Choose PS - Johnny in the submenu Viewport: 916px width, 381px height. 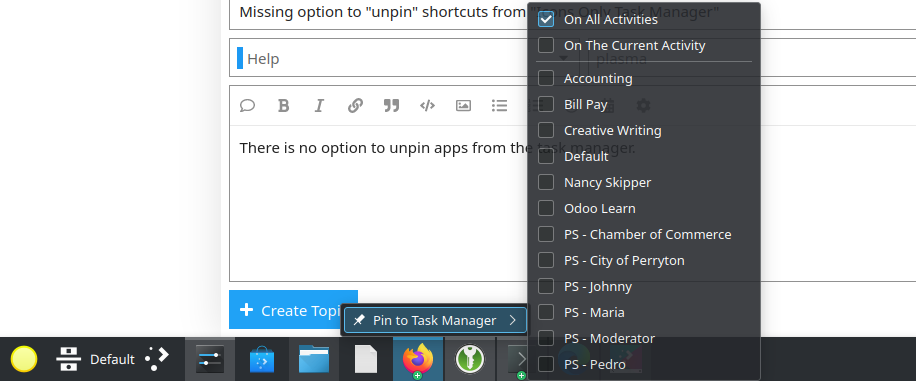(x=644, y=286)
